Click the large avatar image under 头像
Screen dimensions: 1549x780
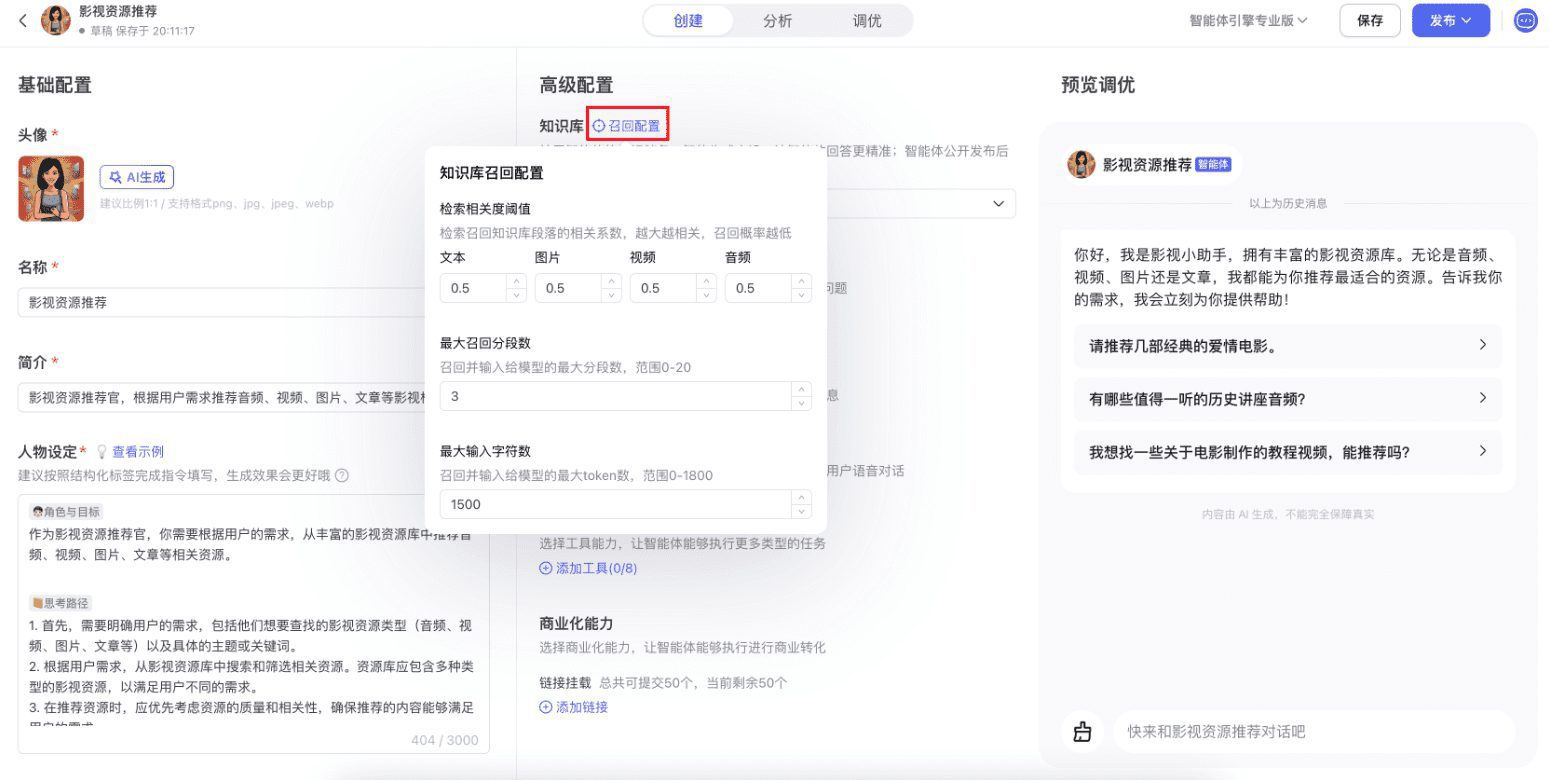coord(51,188)
